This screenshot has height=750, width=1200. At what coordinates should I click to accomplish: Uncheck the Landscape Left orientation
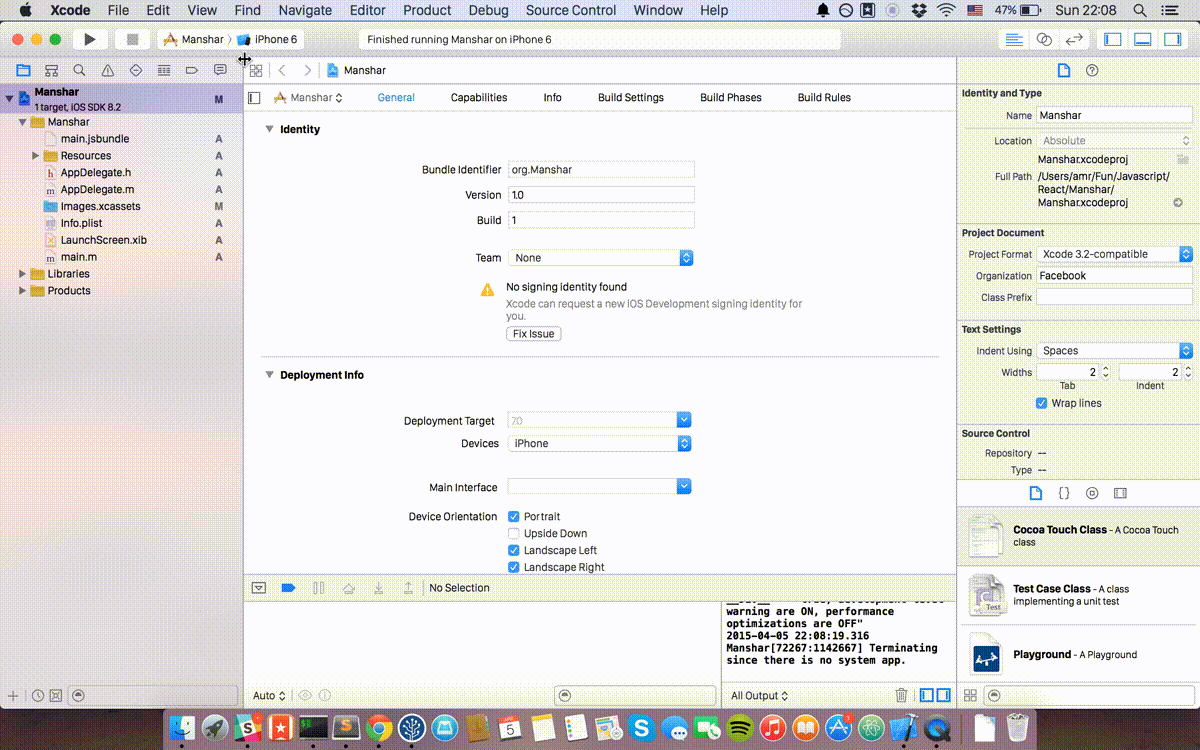click(514, 551)
